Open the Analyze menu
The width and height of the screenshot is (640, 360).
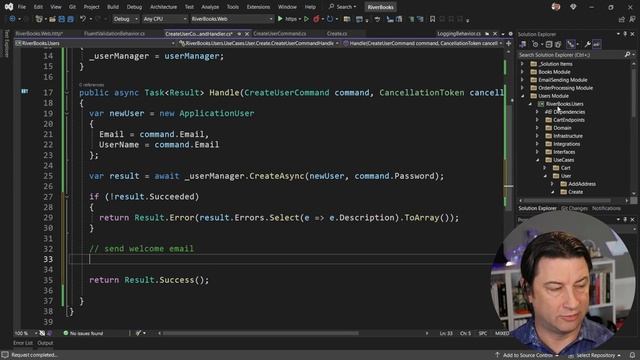pyautogui.click(x=210, y=7)
